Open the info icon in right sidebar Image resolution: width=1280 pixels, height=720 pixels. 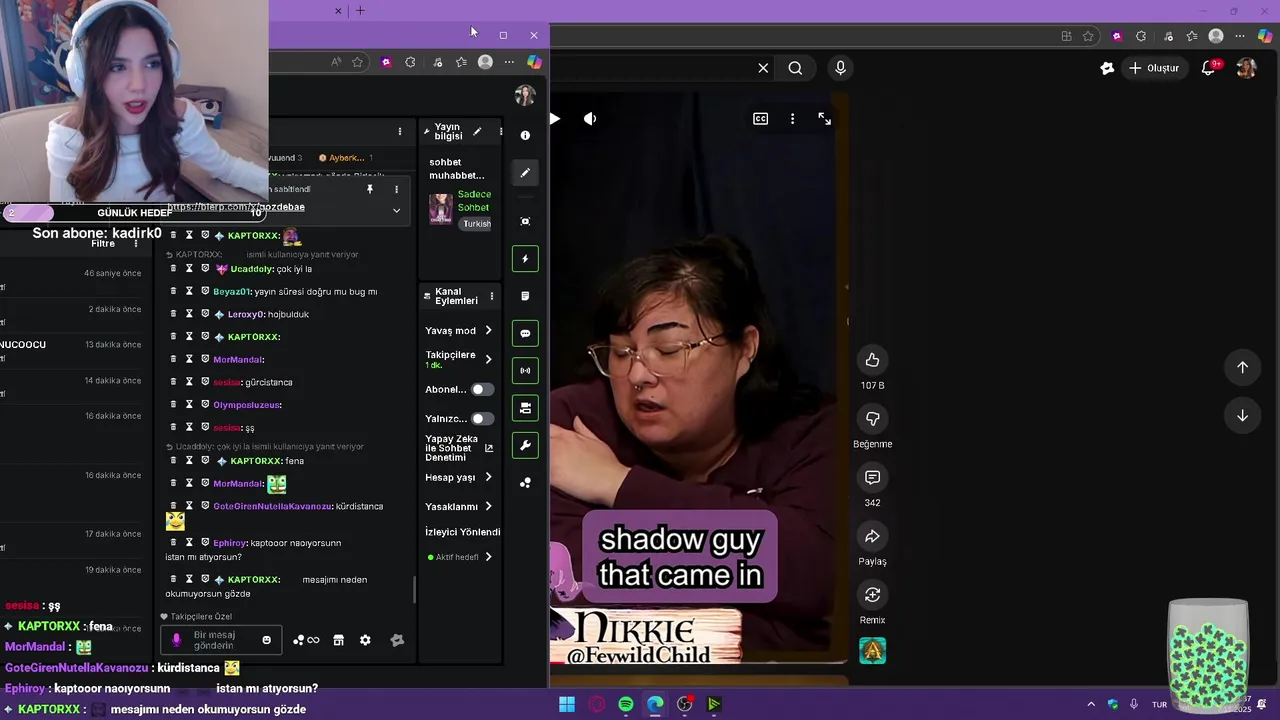coord(525,135)
